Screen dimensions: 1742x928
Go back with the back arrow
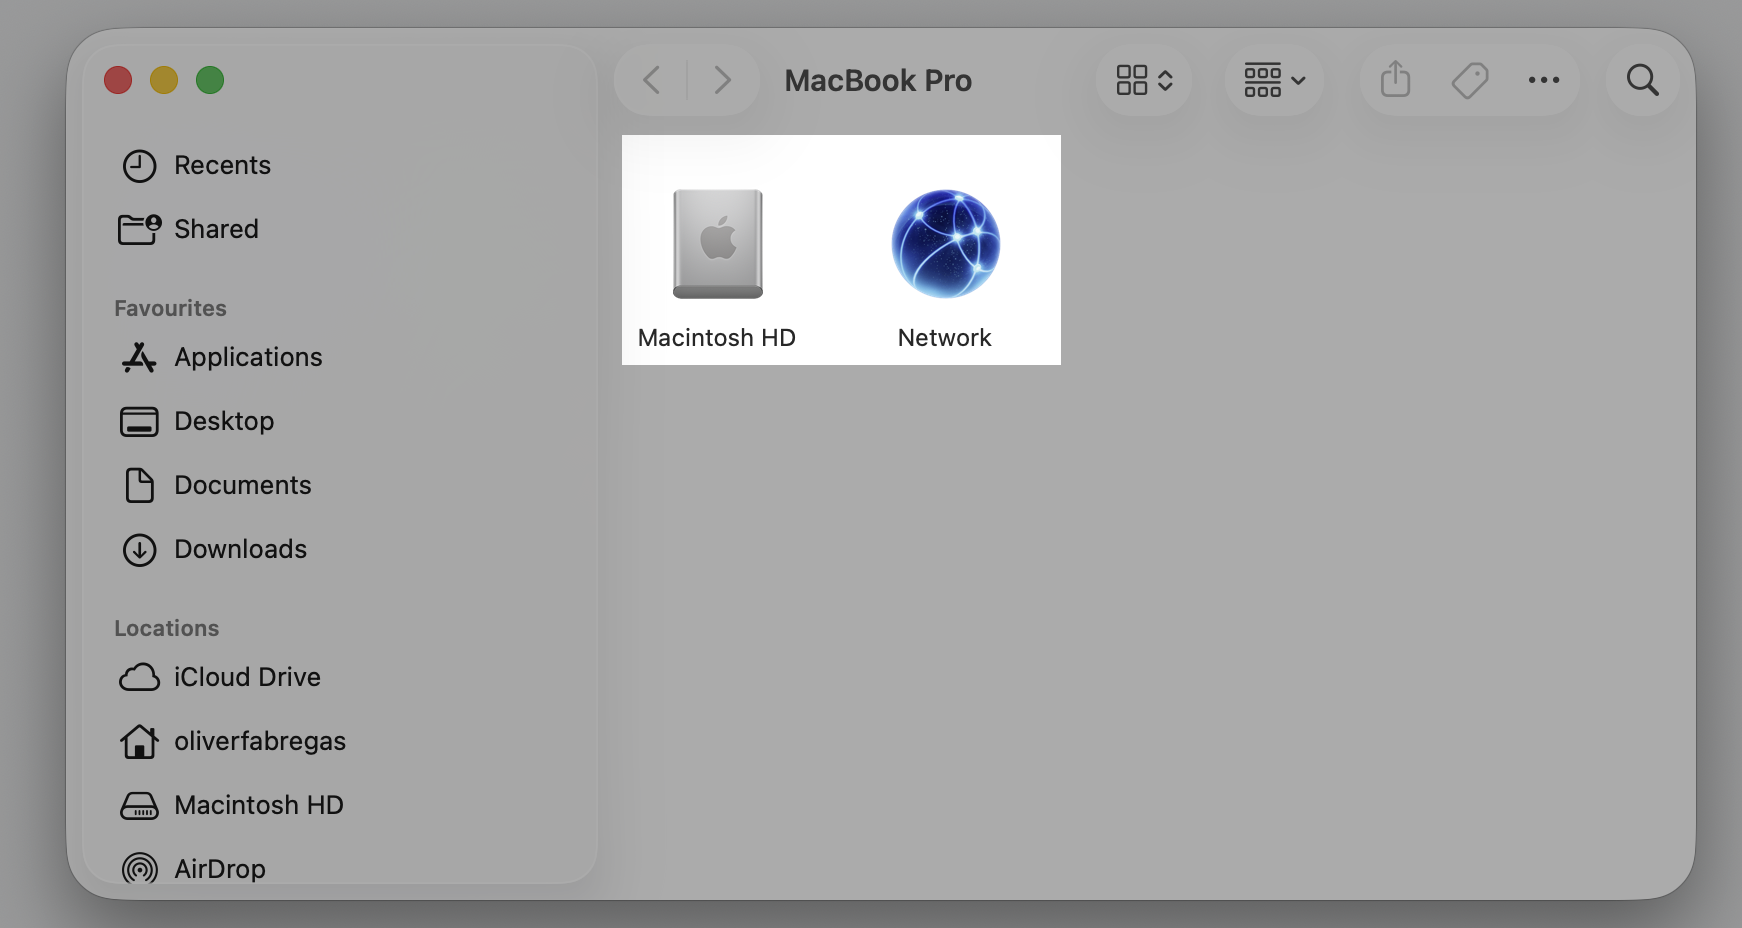pyautogui.click(x=651, y=80)
